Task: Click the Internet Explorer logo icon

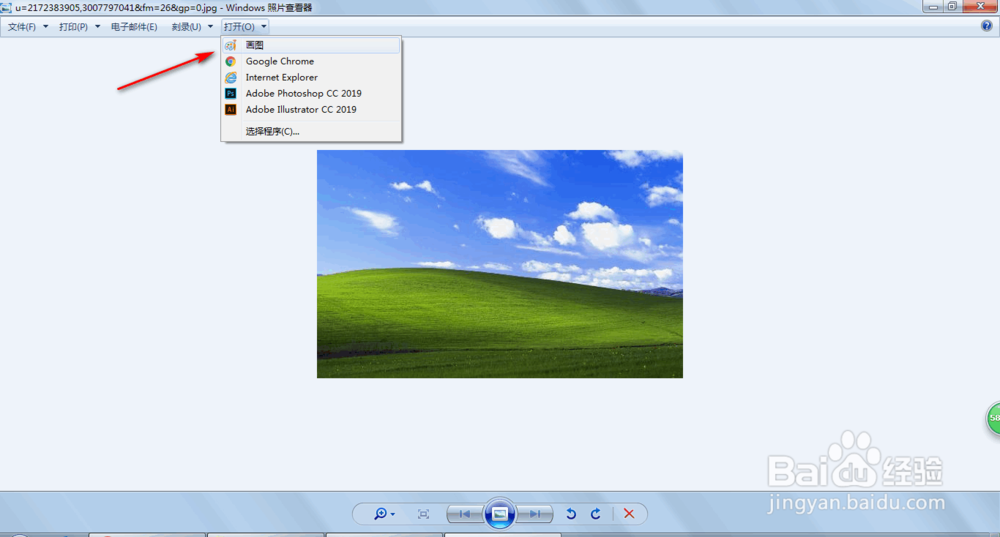Action: [x=231, y=77]
